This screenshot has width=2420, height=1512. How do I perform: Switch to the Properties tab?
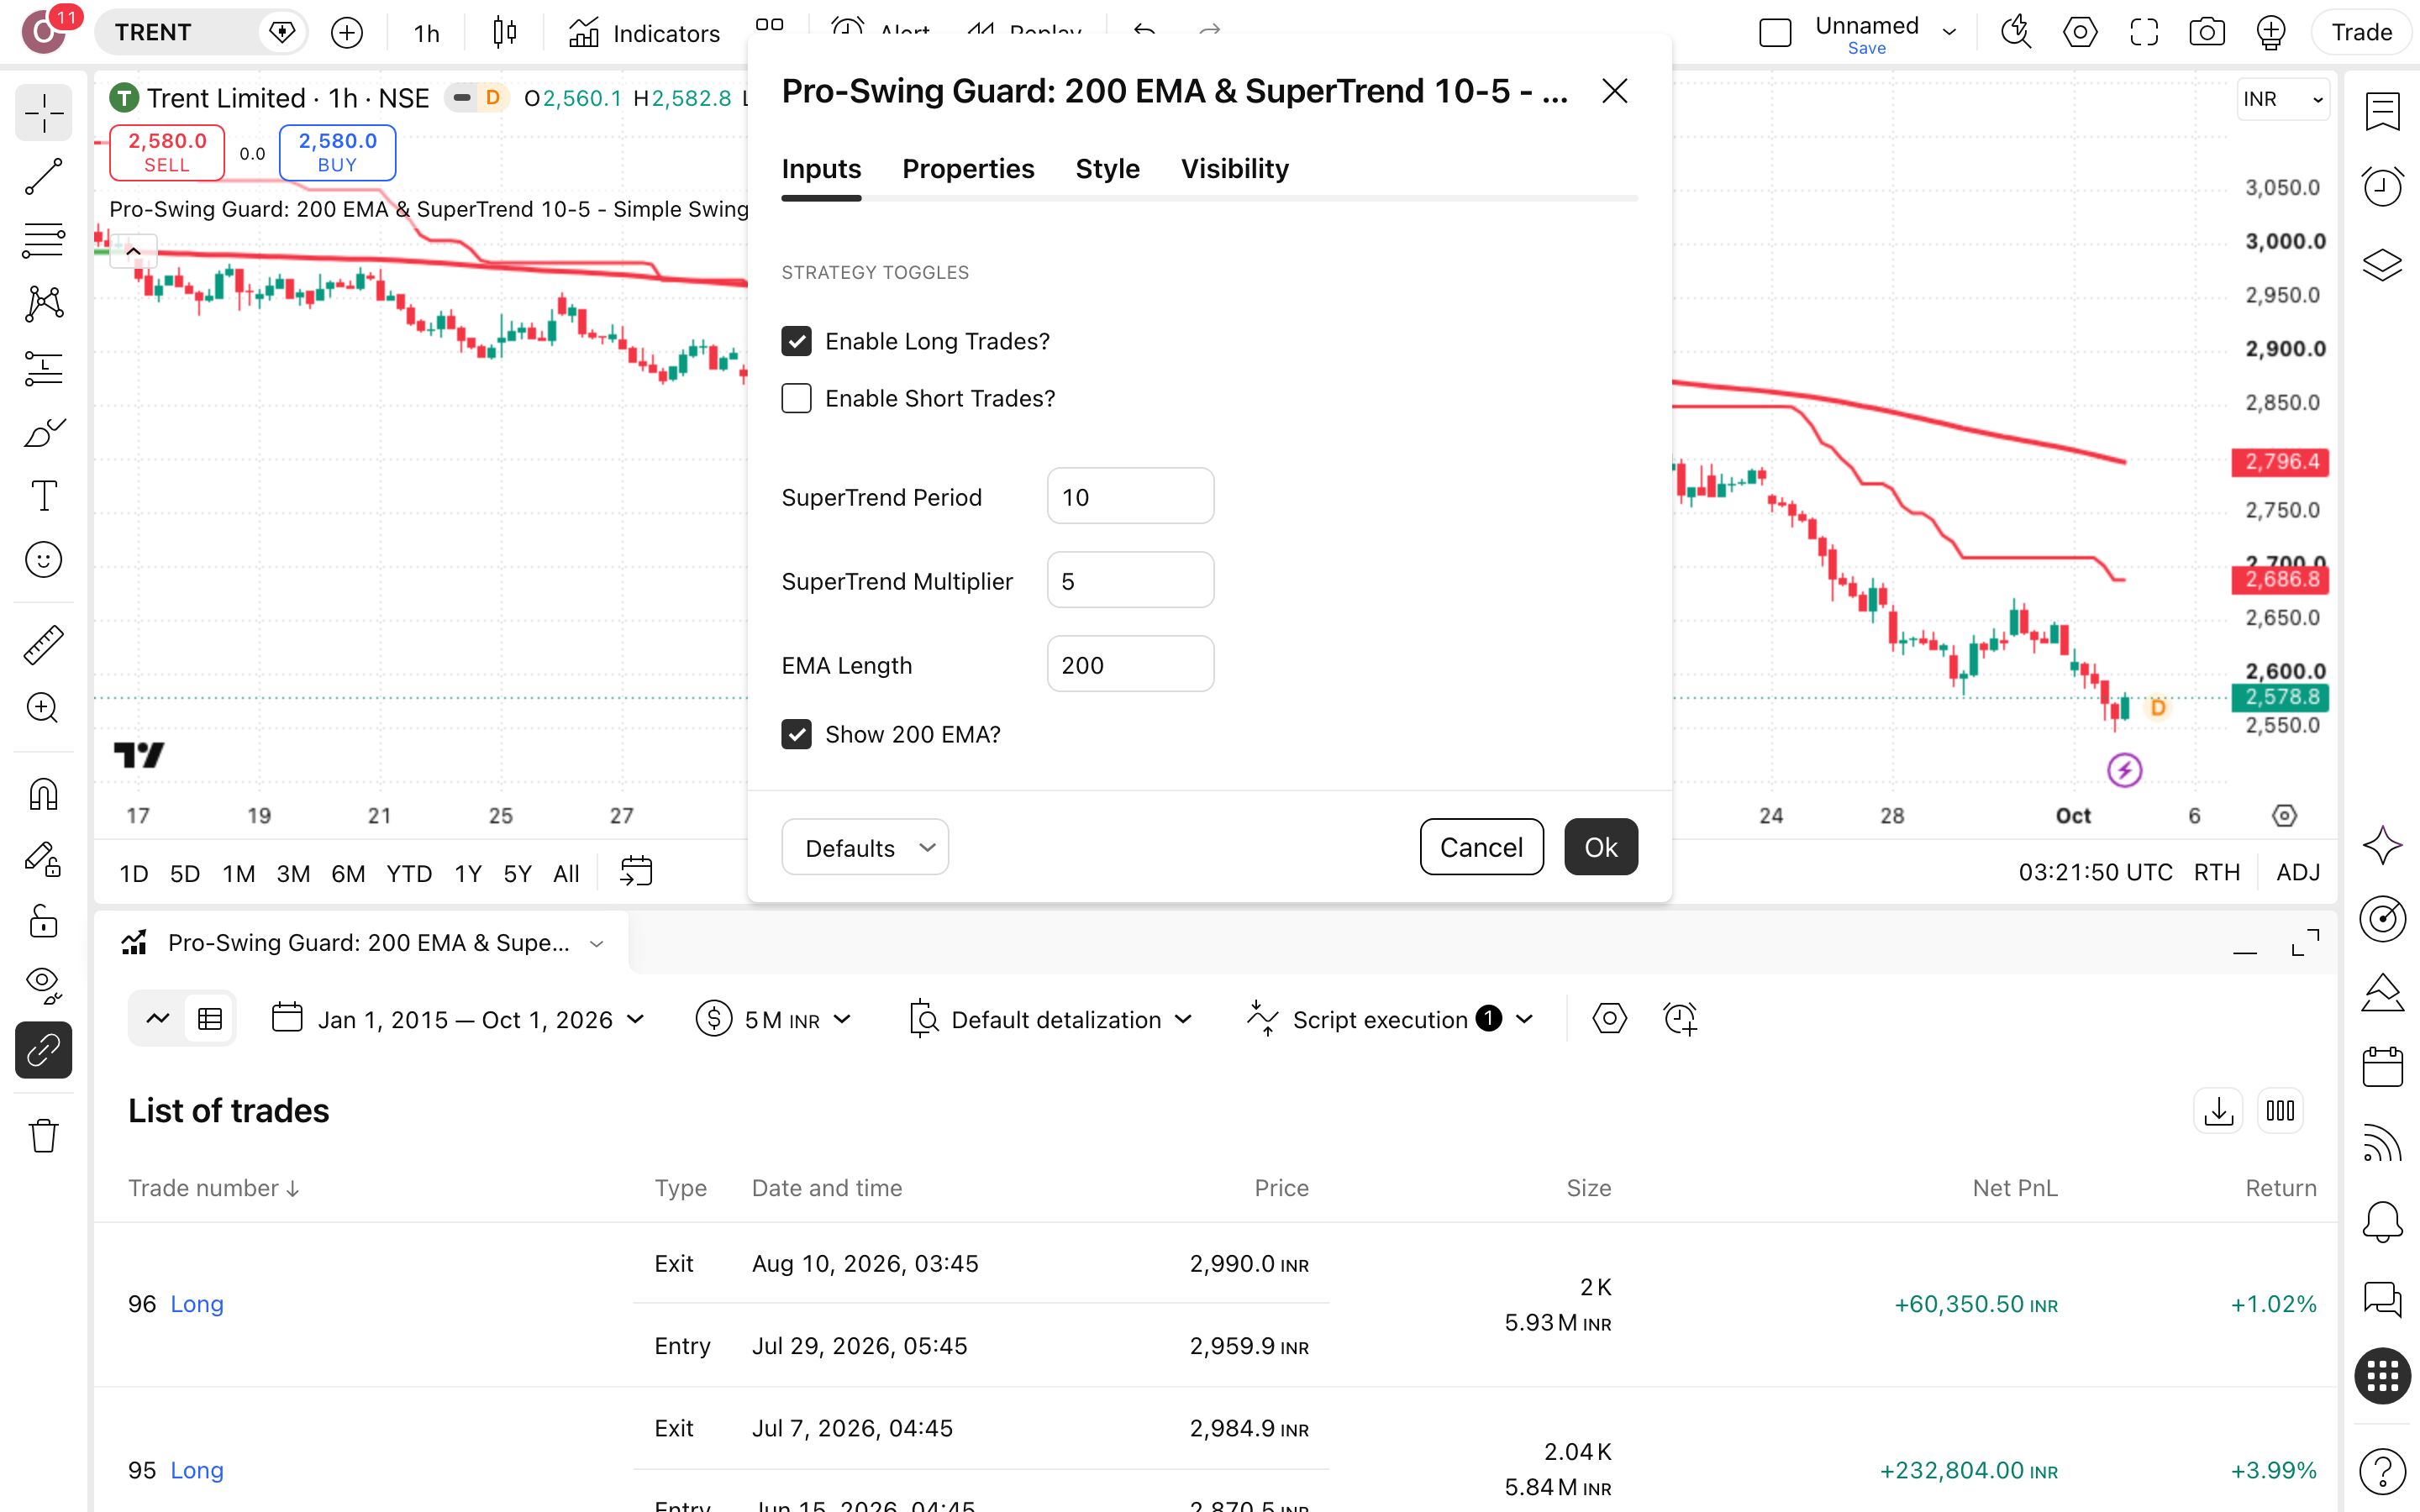968,169
